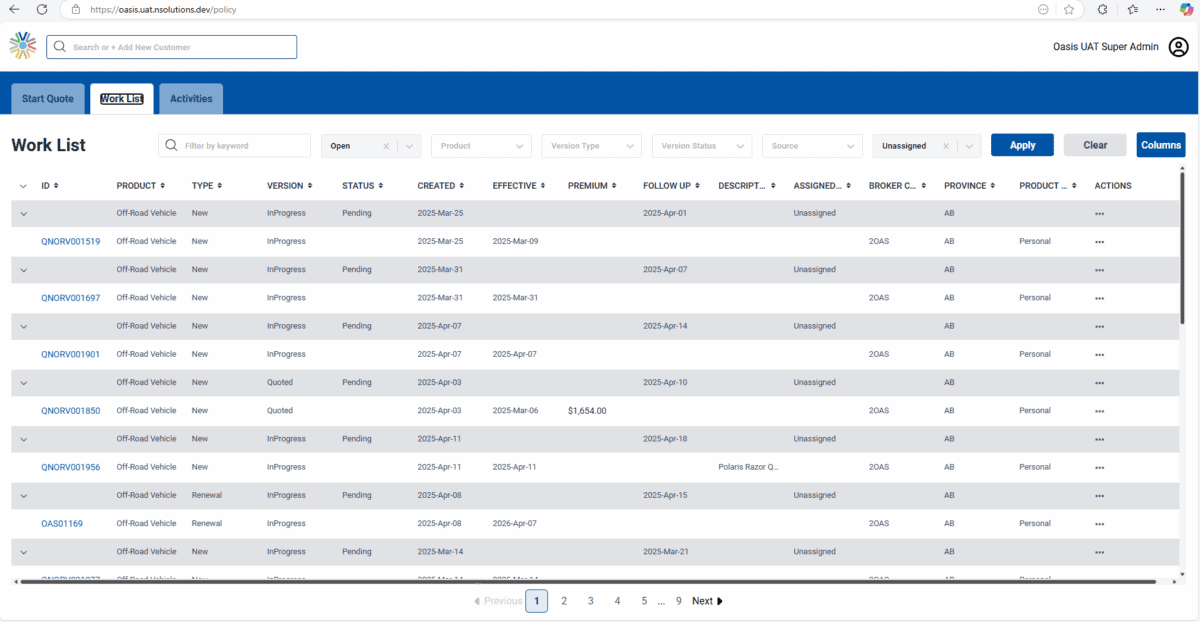Go to page 9
The width and height of the screenshot is (1200, 622).
pos(679,601)
